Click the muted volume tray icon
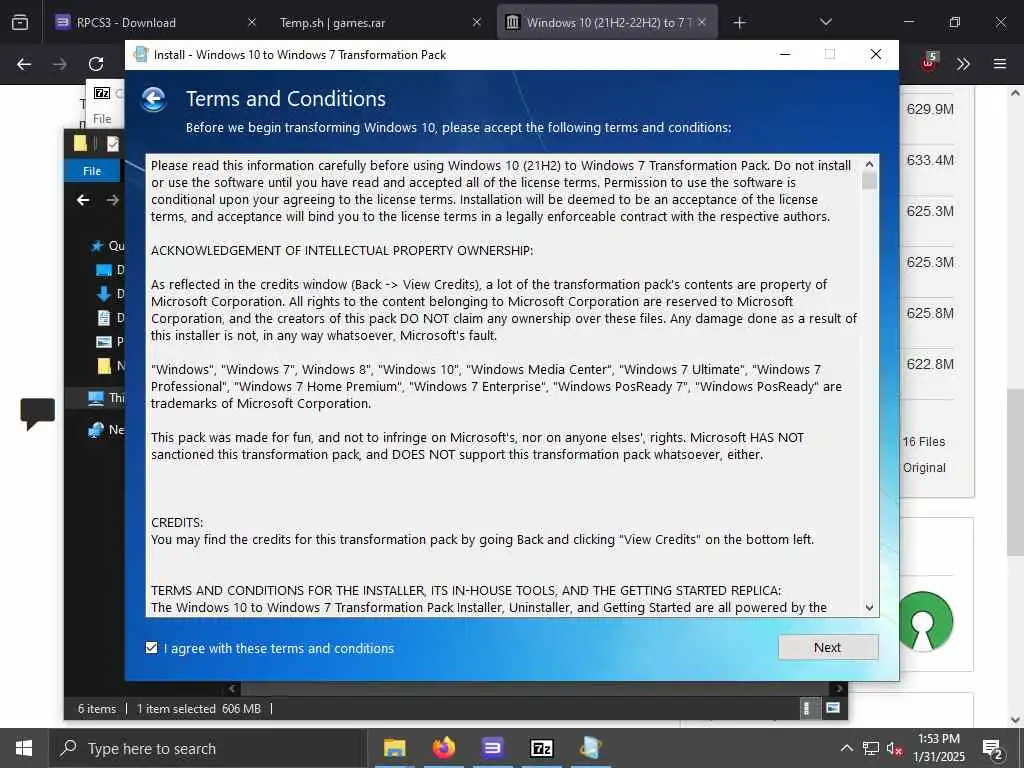Screen dimensions: 1024x768 [x=895, y=748]
